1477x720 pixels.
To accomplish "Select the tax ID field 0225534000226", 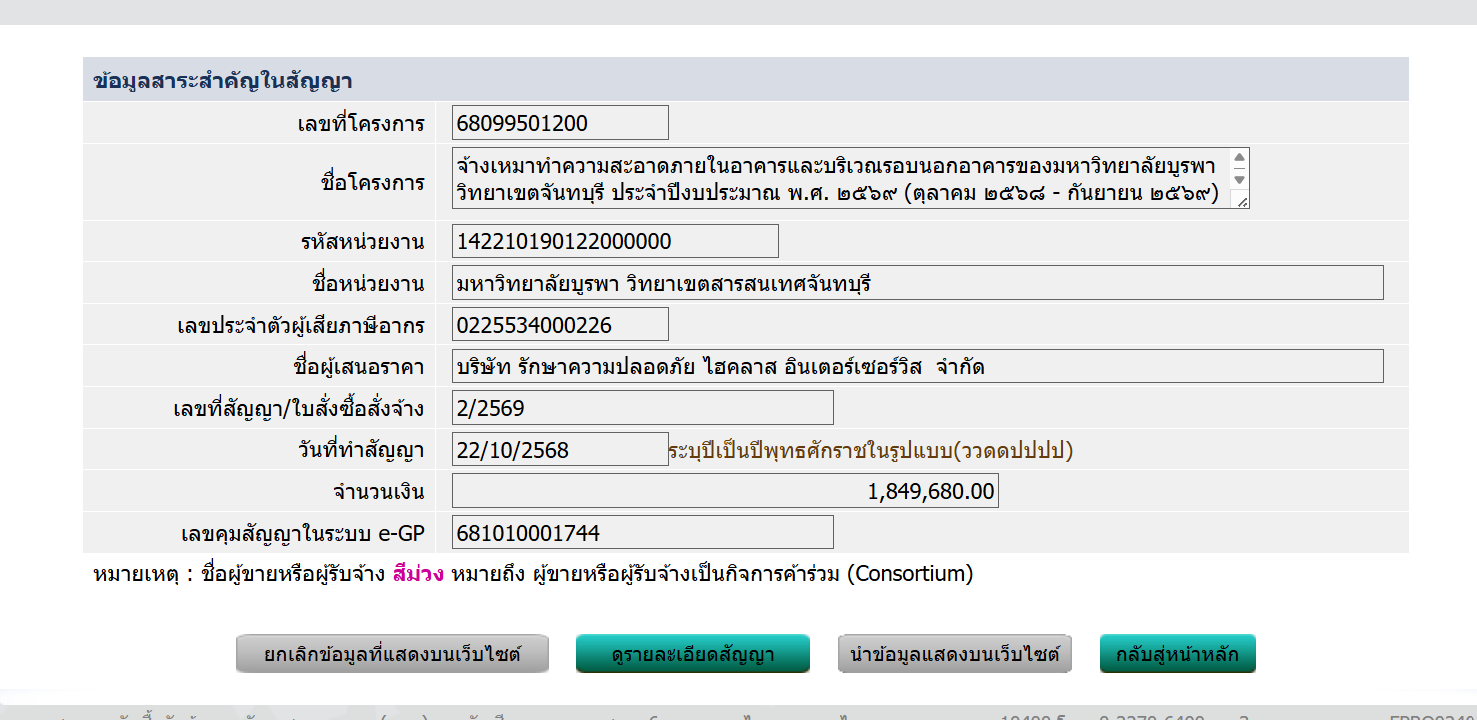I will click(x=560, y=325).
